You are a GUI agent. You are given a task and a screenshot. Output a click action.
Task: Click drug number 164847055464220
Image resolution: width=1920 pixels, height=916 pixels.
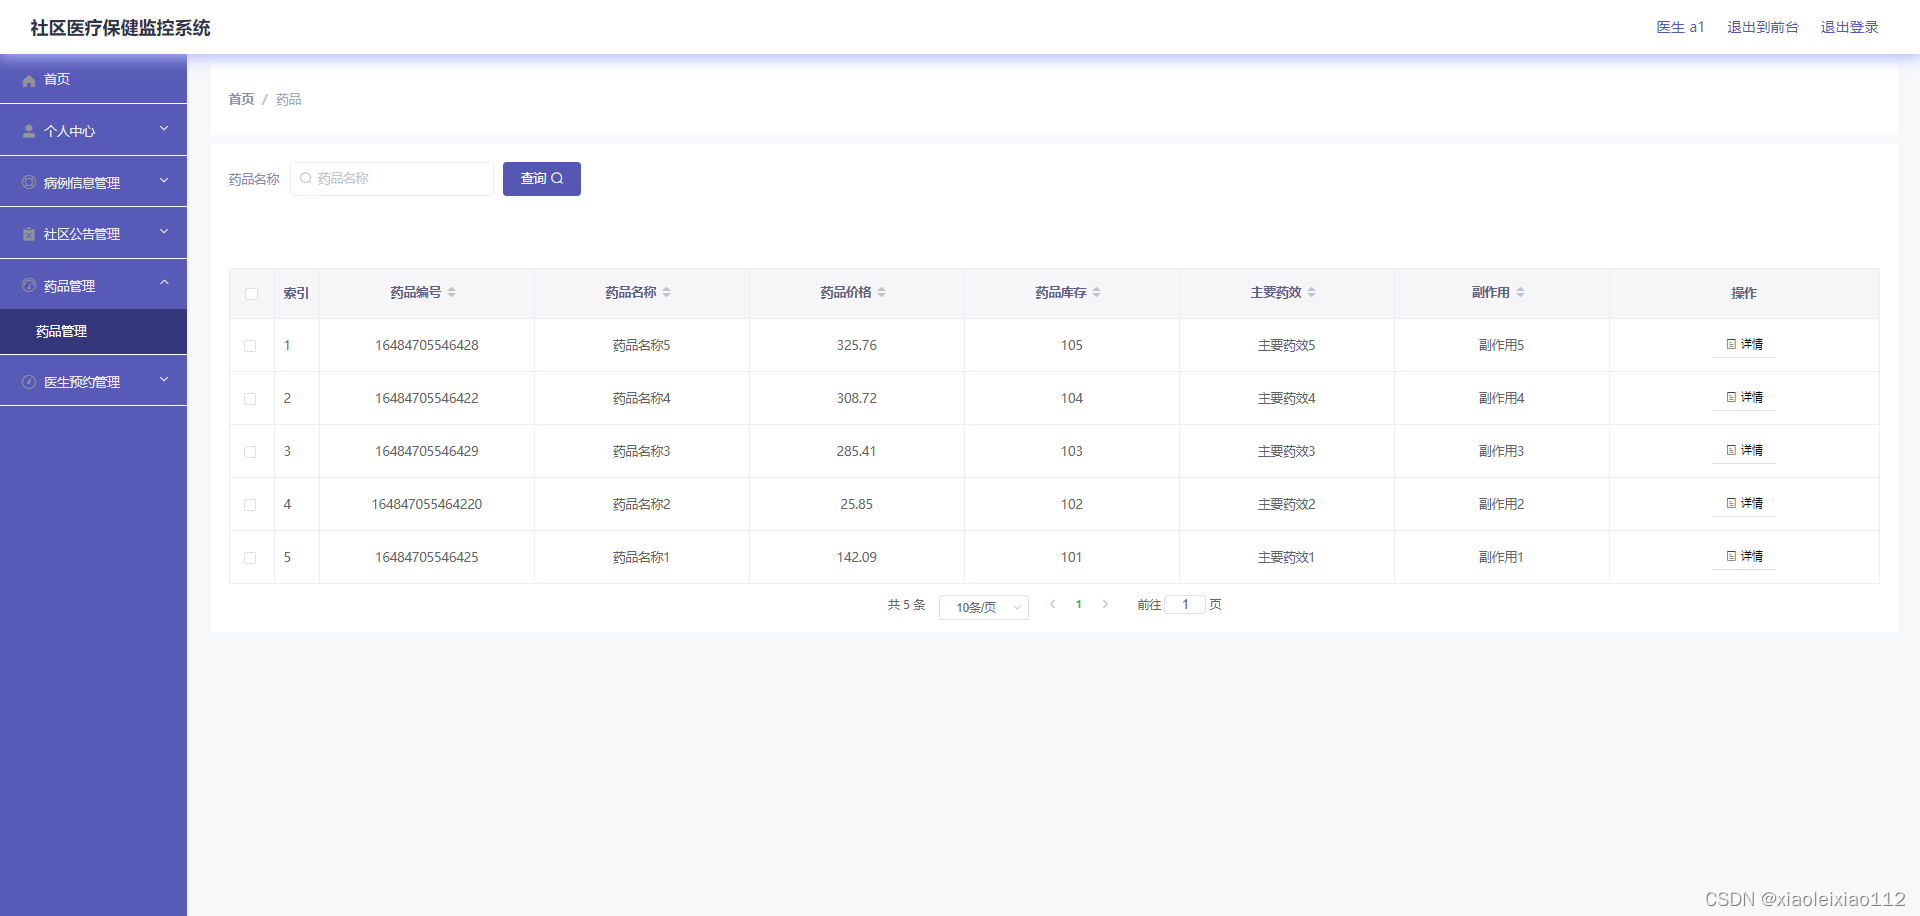click(427, 504)
